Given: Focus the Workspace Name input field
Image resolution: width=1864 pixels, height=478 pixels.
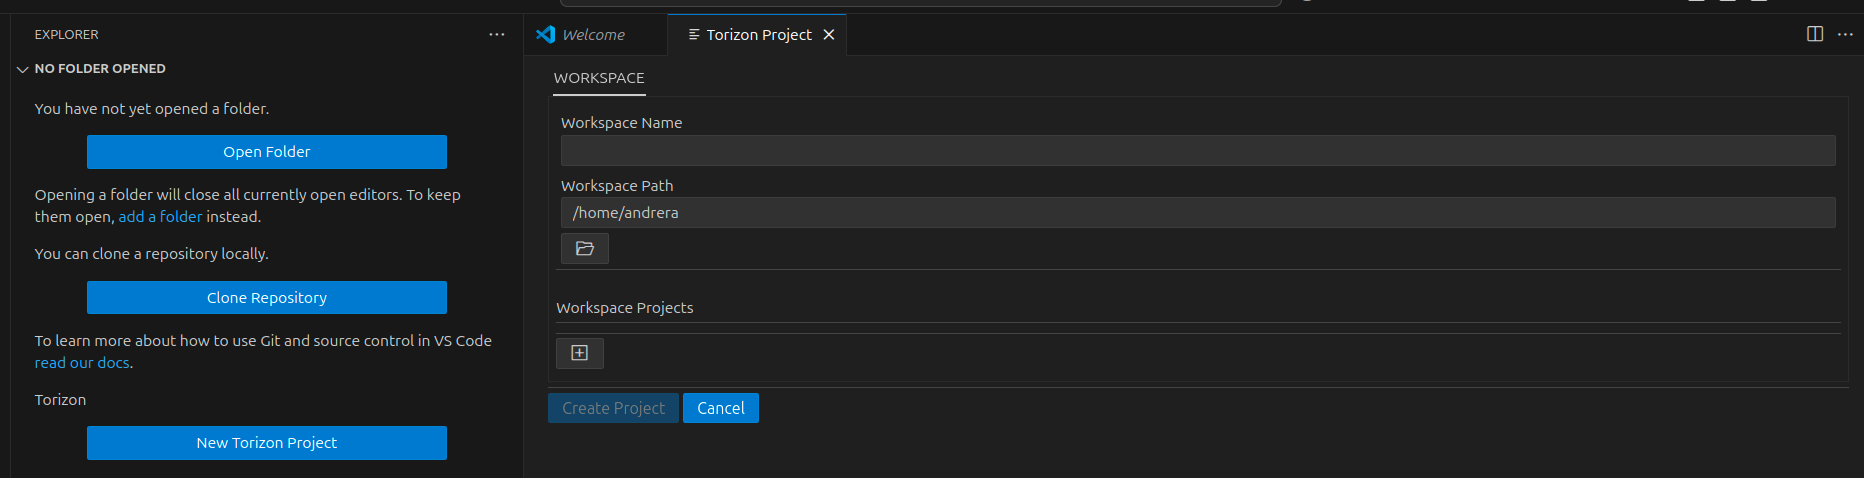Looking at the screenshot, I should pos(1198,151).
